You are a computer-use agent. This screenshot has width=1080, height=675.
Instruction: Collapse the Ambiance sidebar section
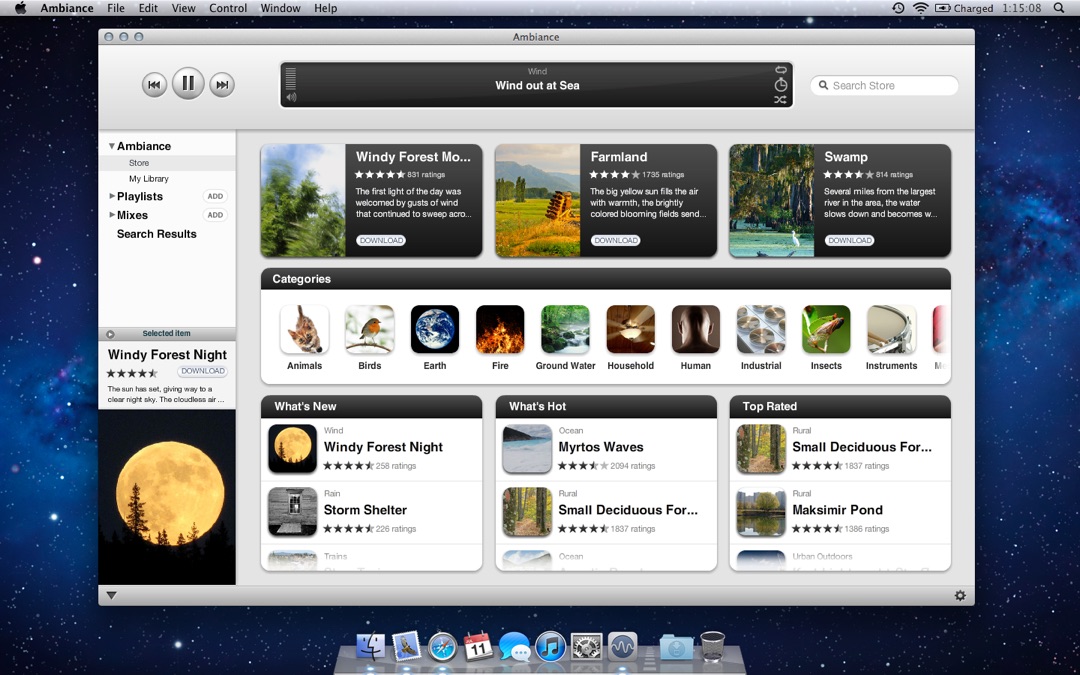point(111,146)
